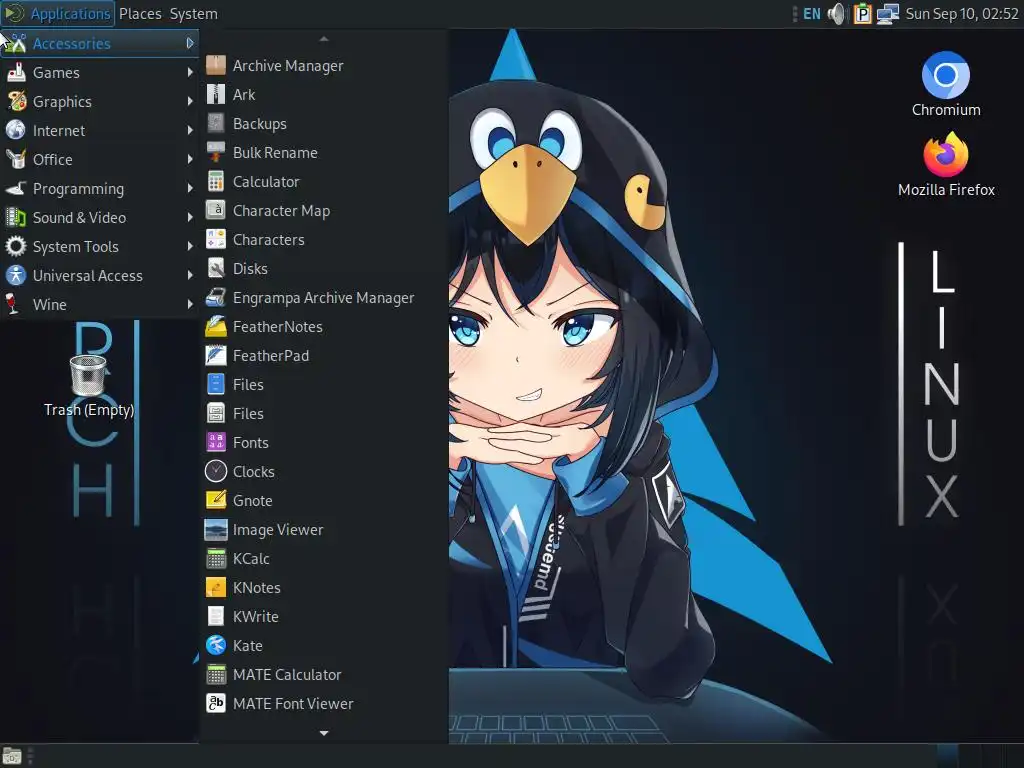Viewport: 1024px width, 768px height.
Task: Open the System menu
Action: coord(193,14)
